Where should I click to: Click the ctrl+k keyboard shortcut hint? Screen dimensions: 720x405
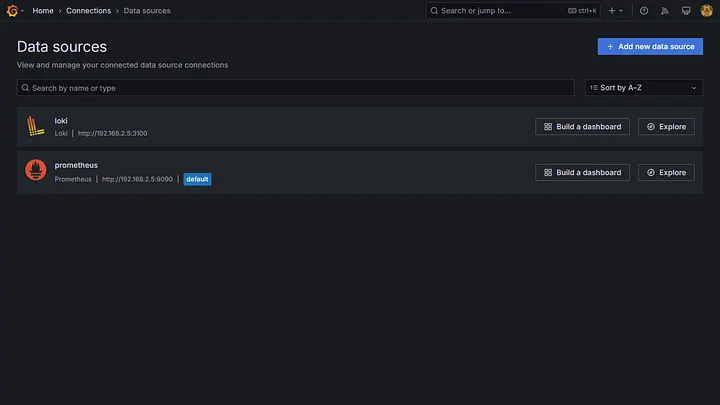click(582, 11)
